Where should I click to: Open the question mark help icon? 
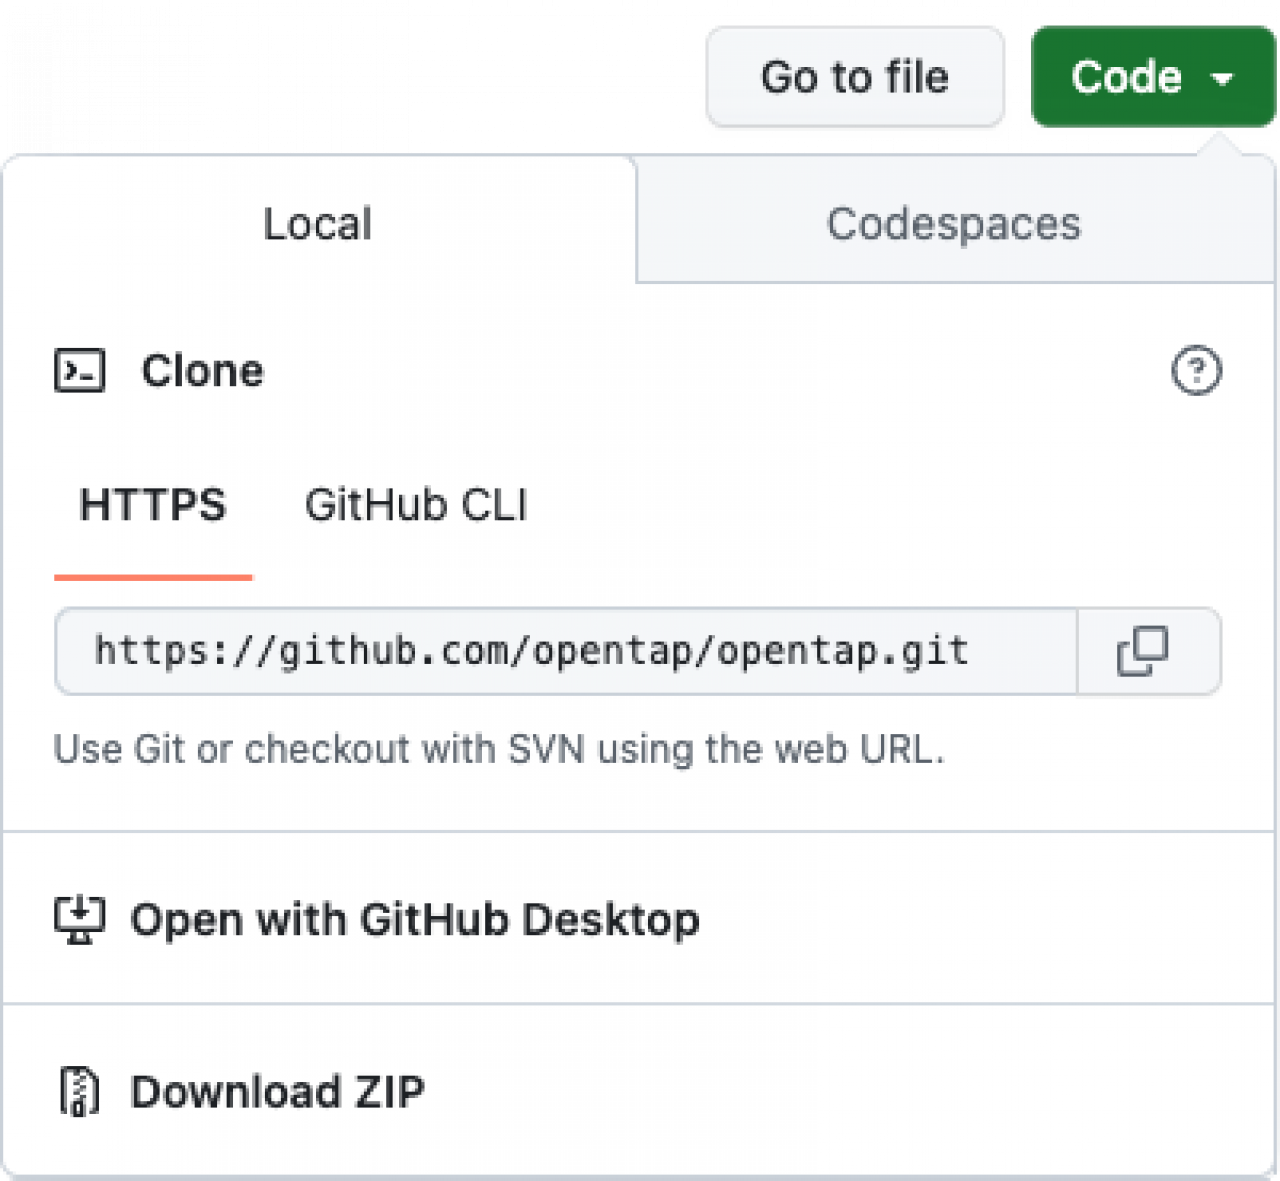(1196, 371)
